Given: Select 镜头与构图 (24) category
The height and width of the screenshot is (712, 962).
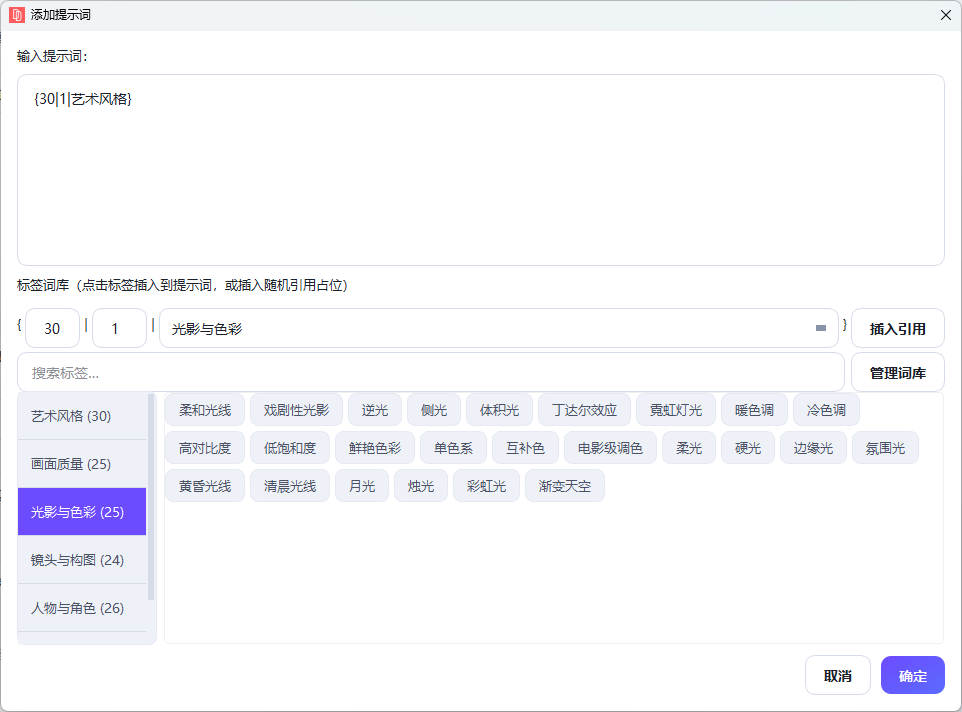Looking at the screenshot, I should coord(82,559).
